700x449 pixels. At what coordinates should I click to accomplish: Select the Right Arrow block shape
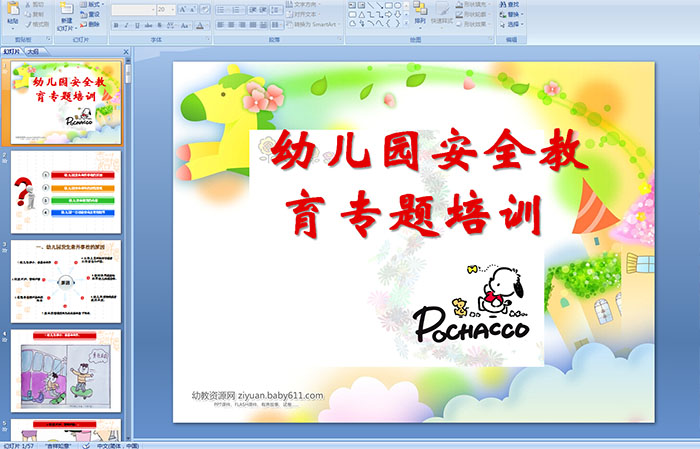click(388, 15)
